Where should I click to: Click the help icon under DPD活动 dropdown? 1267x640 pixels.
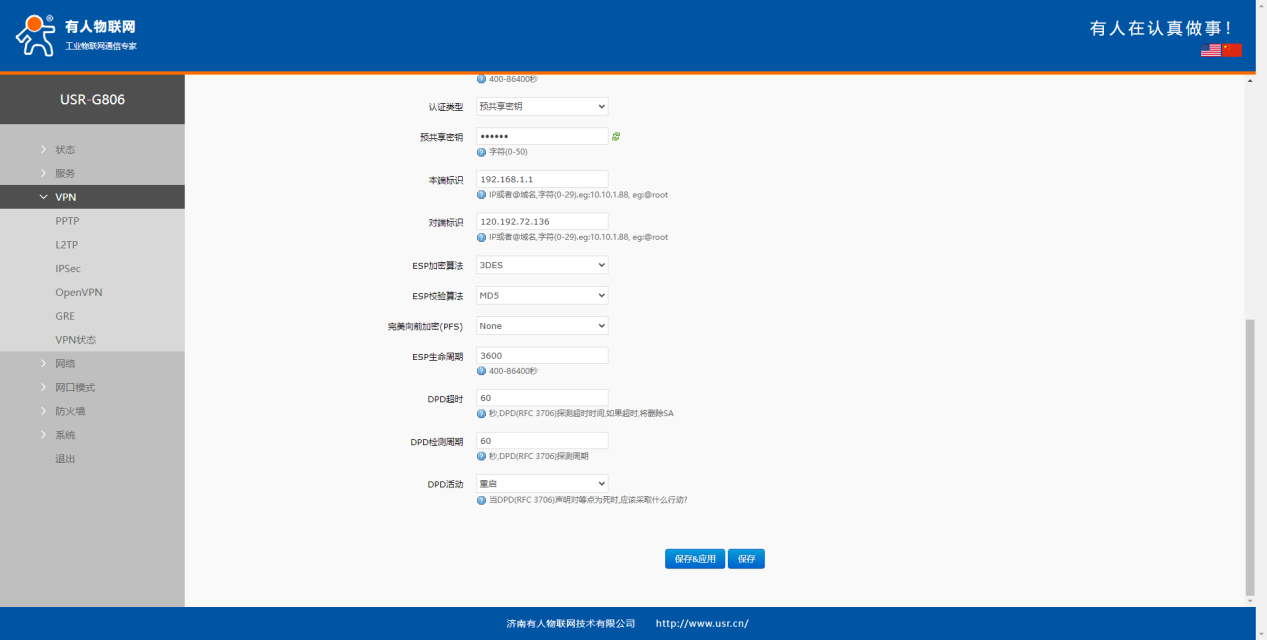click(x=482, y=500)
